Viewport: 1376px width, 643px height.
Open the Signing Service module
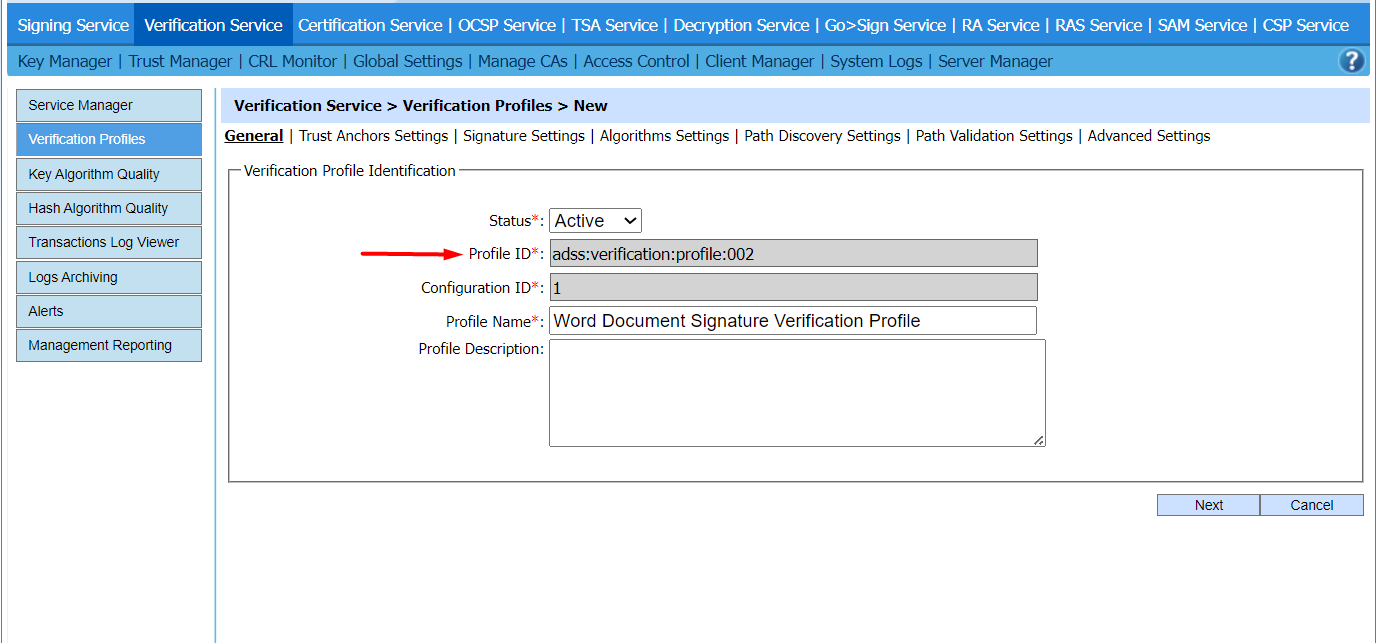[73, 25]
